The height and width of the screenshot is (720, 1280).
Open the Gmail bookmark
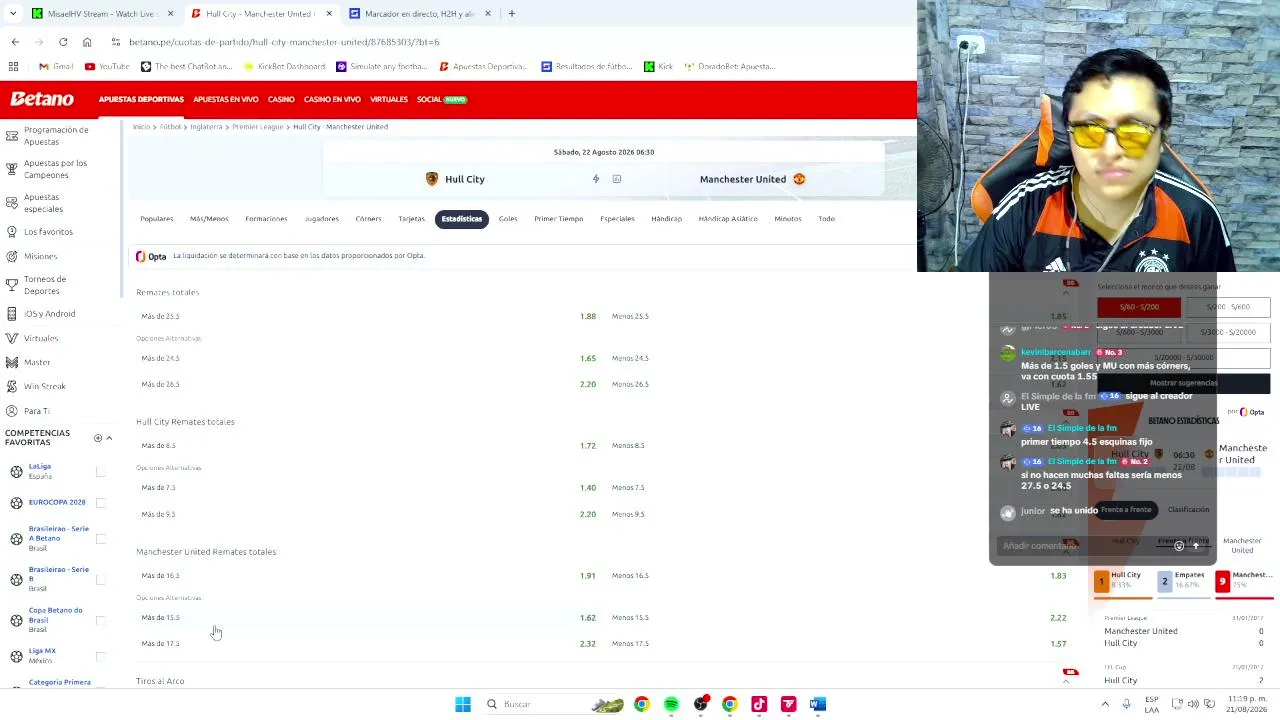coord(56,66)
